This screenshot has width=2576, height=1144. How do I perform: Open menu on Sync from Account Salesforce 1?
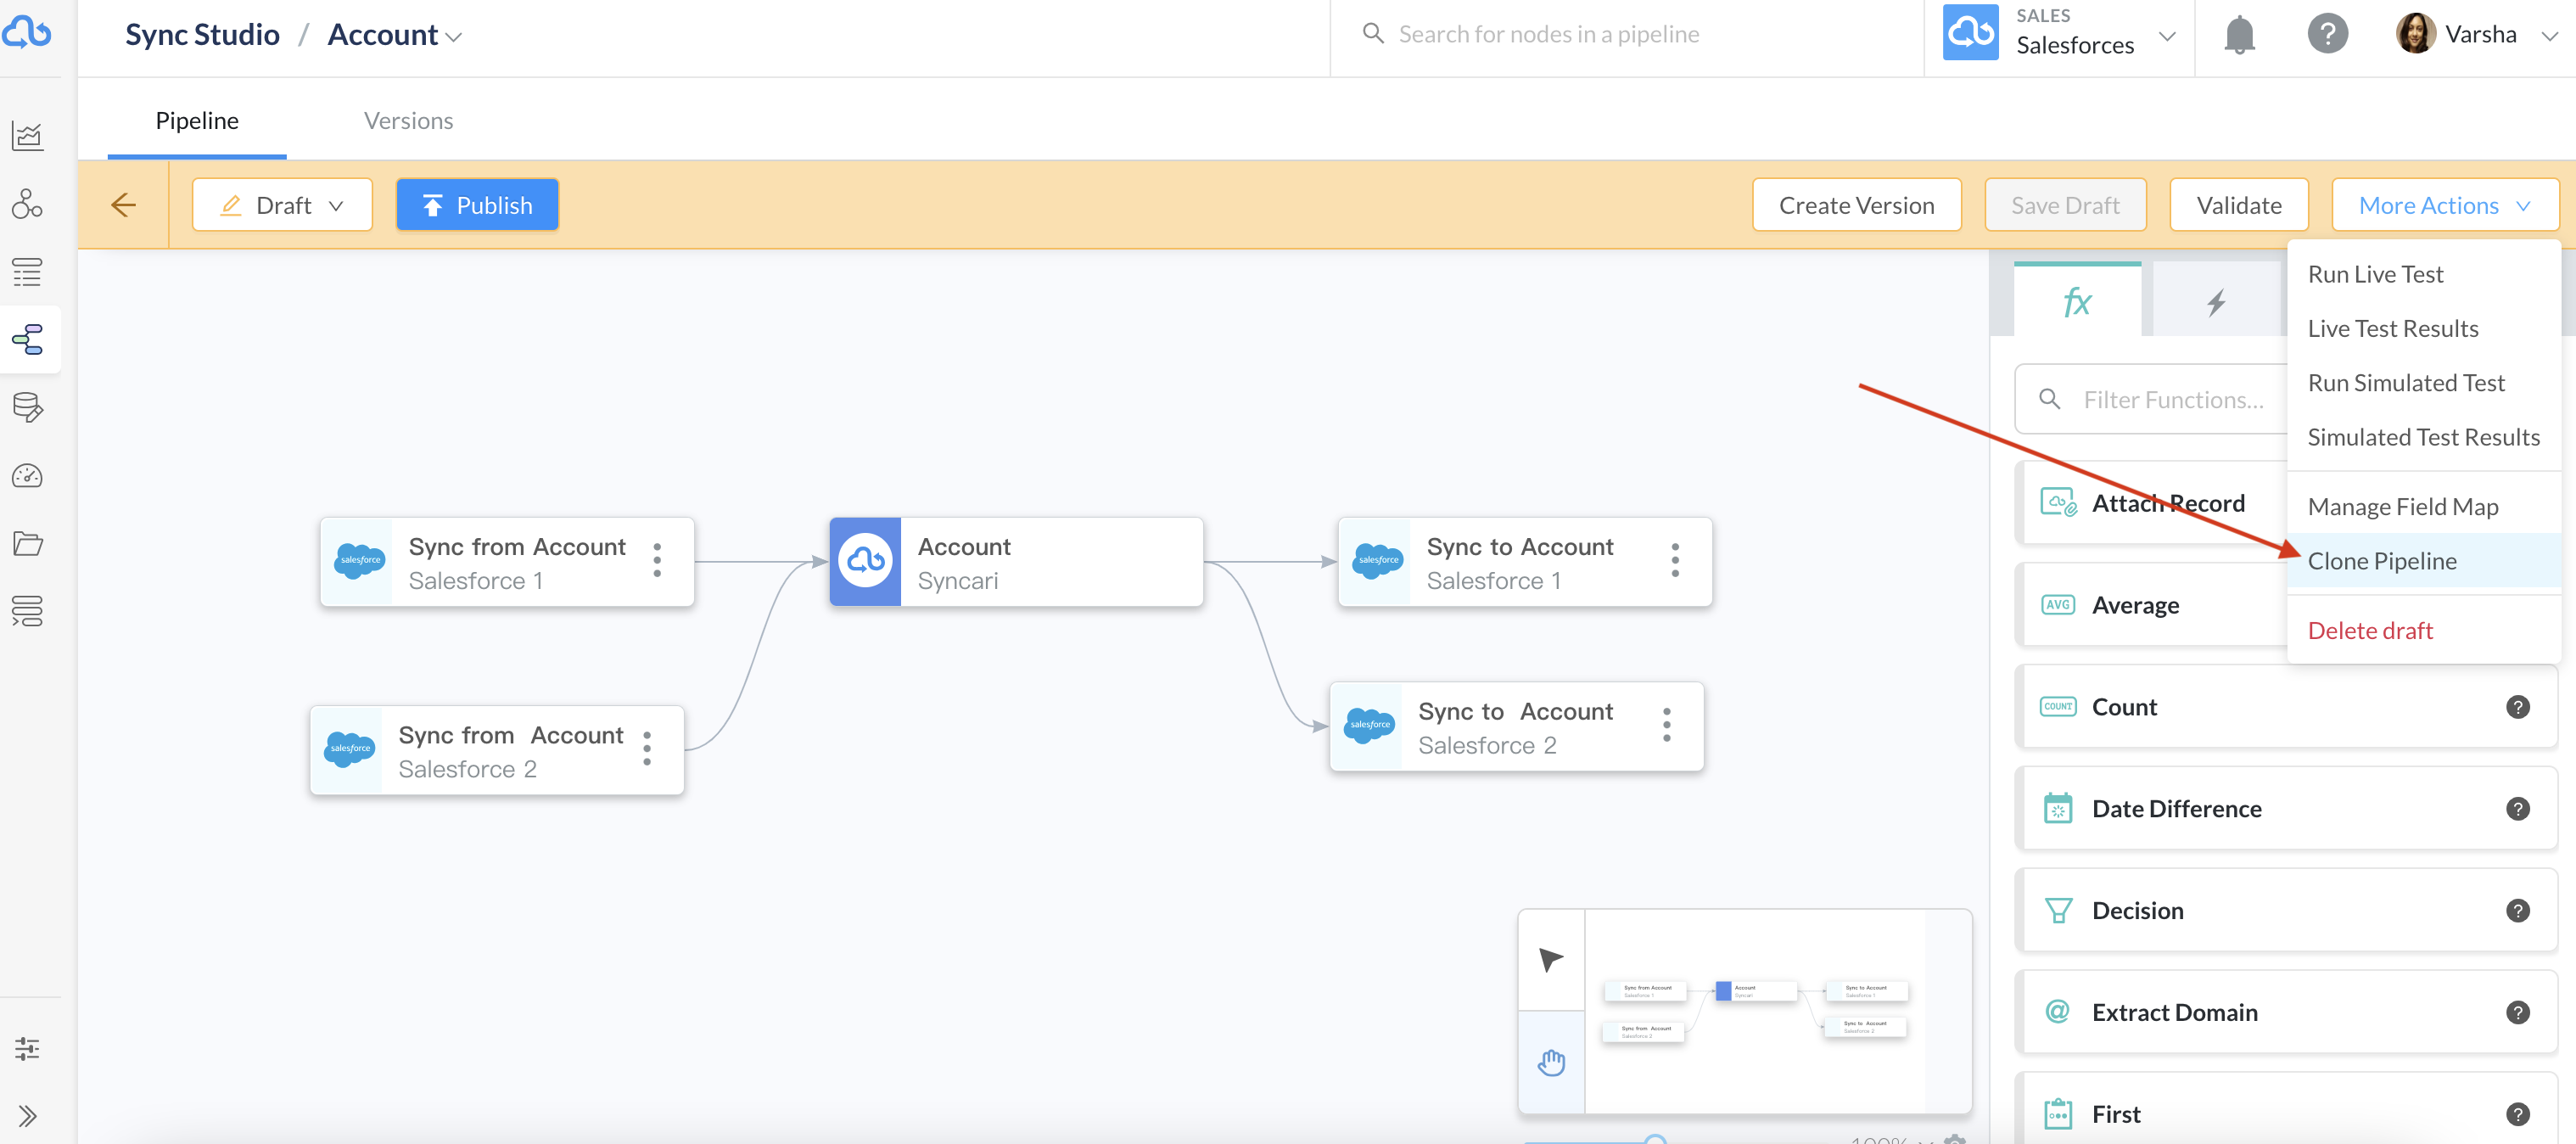click(657, 561)
